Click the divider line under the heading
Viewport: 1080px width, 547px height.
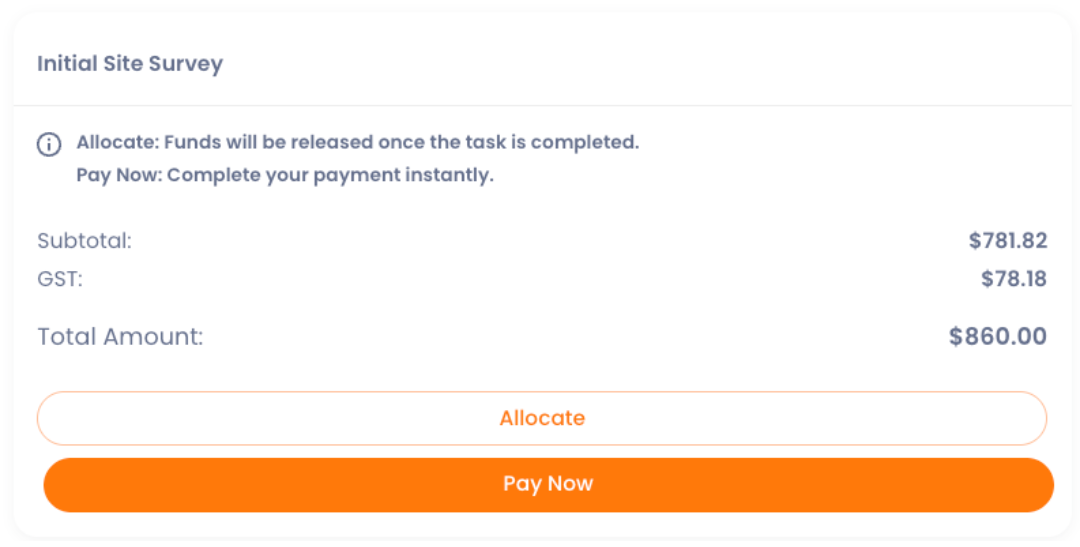(542, 105)
